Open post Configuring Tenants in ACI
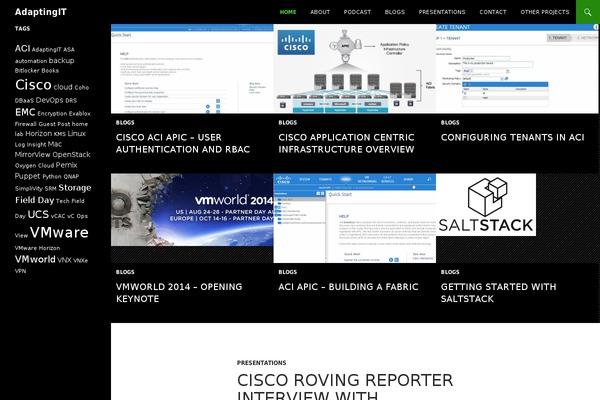 (512, 137)
